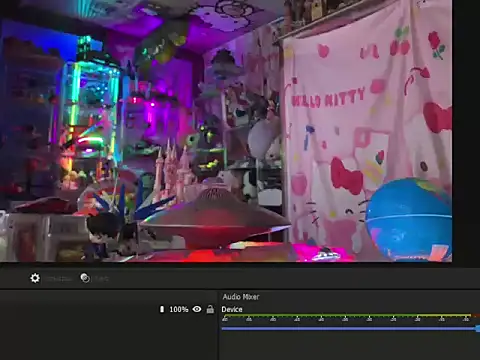Click the webcam preview canvas
This screenshot has width=480, height=360.
click(226, 131)
